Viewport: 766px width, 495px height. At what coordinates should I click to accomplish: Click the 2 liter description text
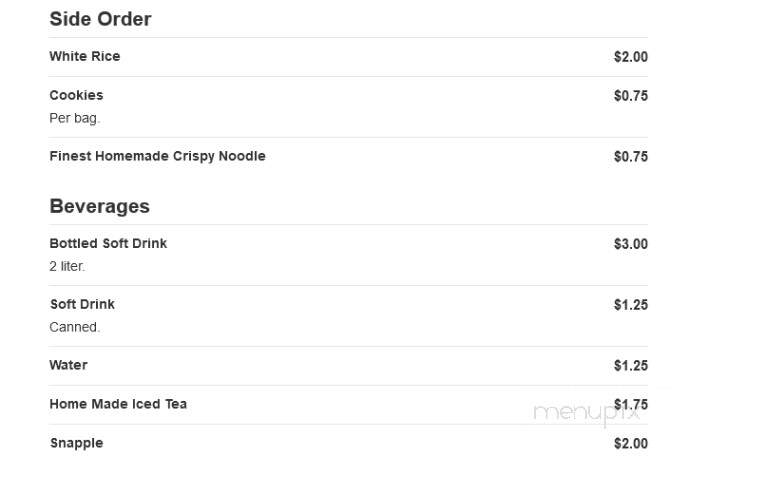(67, 266)
